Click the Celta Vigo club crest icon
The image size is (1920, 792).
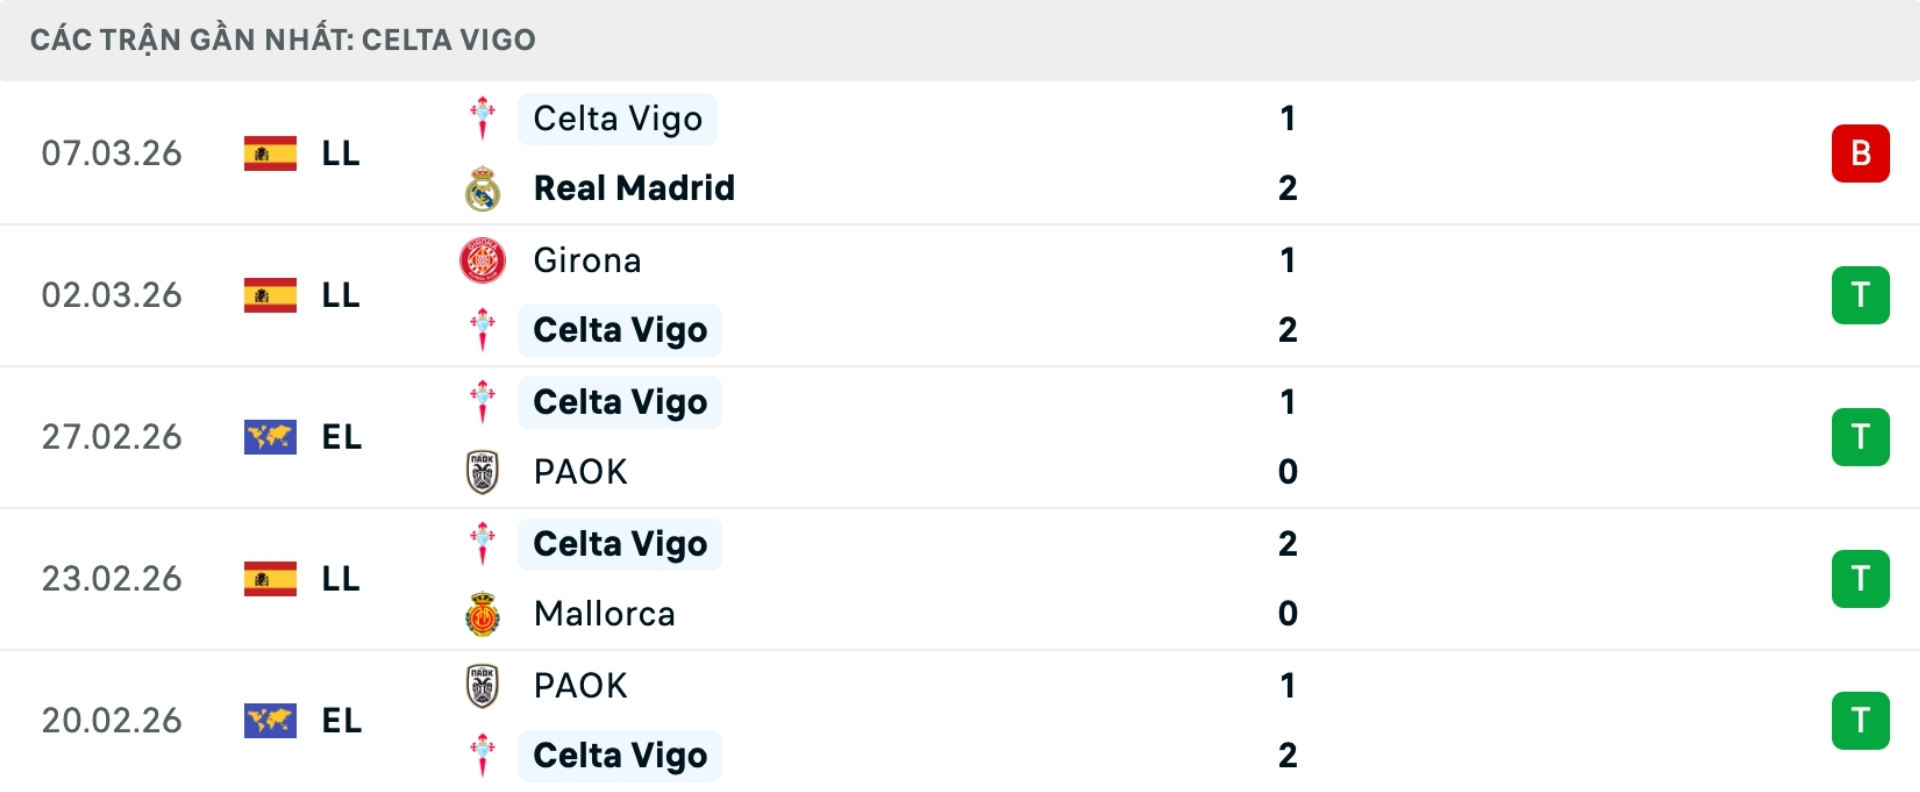(483, 118)
